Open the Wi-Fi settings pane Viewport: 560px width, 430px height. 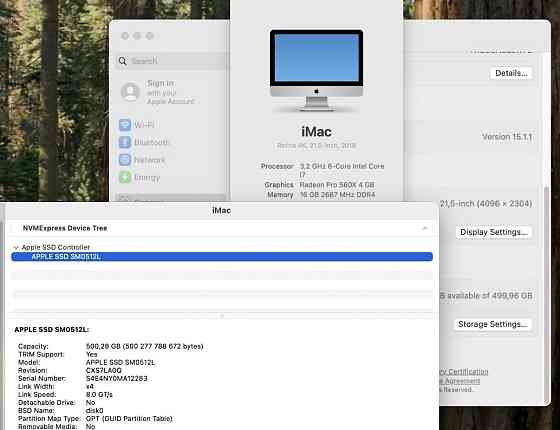tap(144, 125)
